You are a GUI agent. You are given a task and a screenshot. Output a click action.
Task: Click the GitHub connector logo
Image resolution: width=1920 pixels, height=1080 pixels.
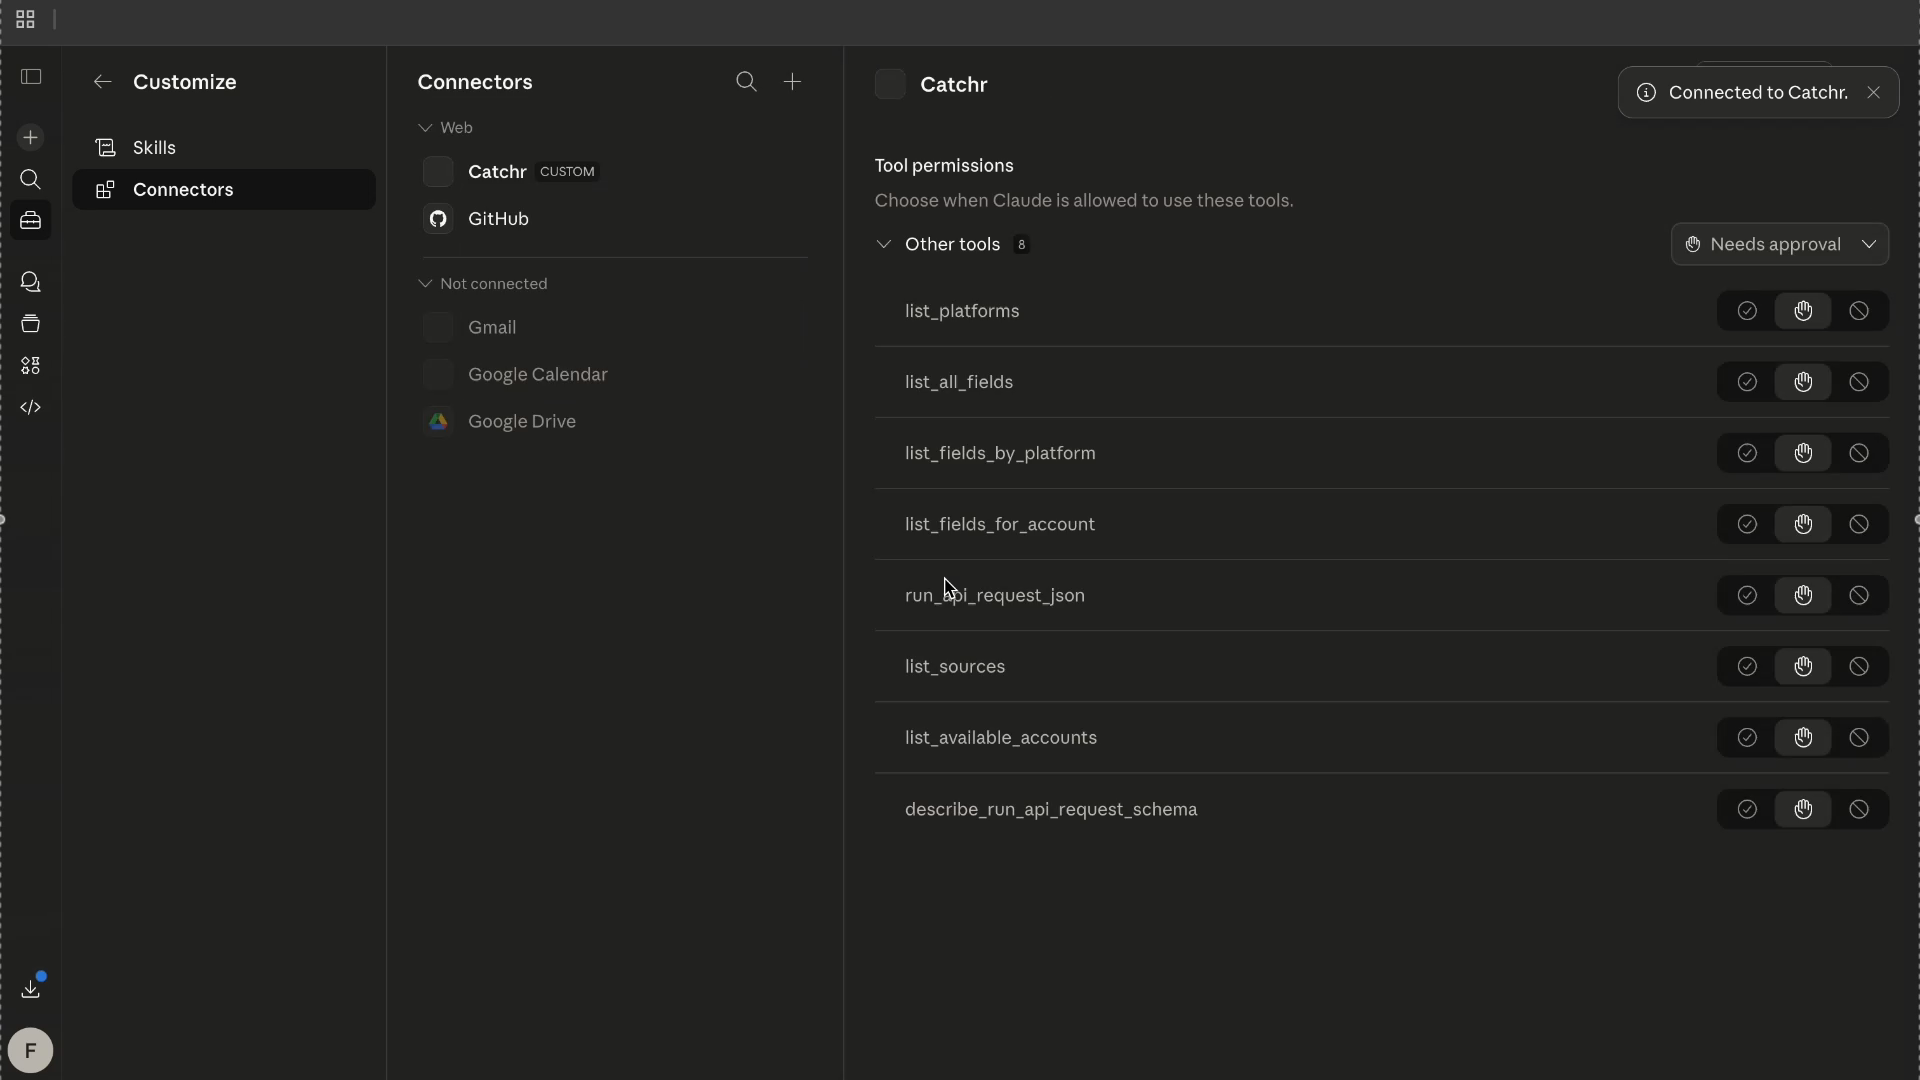click(438, 219)
